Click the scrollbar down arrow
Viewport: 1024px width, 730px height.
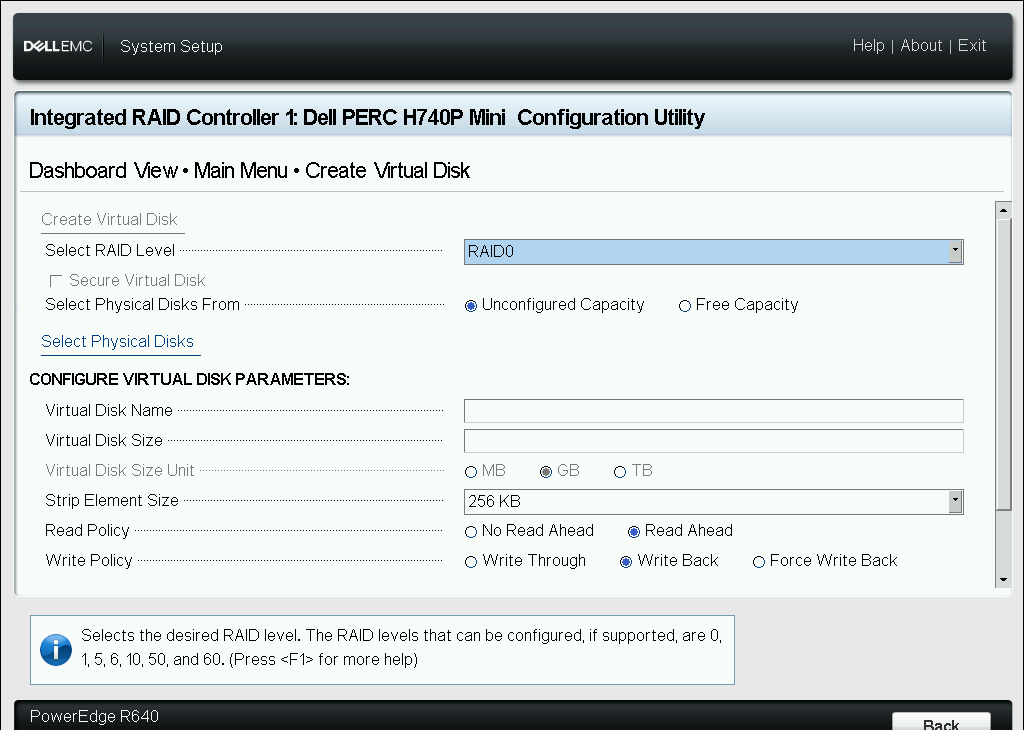click(x=1003, y=578)
